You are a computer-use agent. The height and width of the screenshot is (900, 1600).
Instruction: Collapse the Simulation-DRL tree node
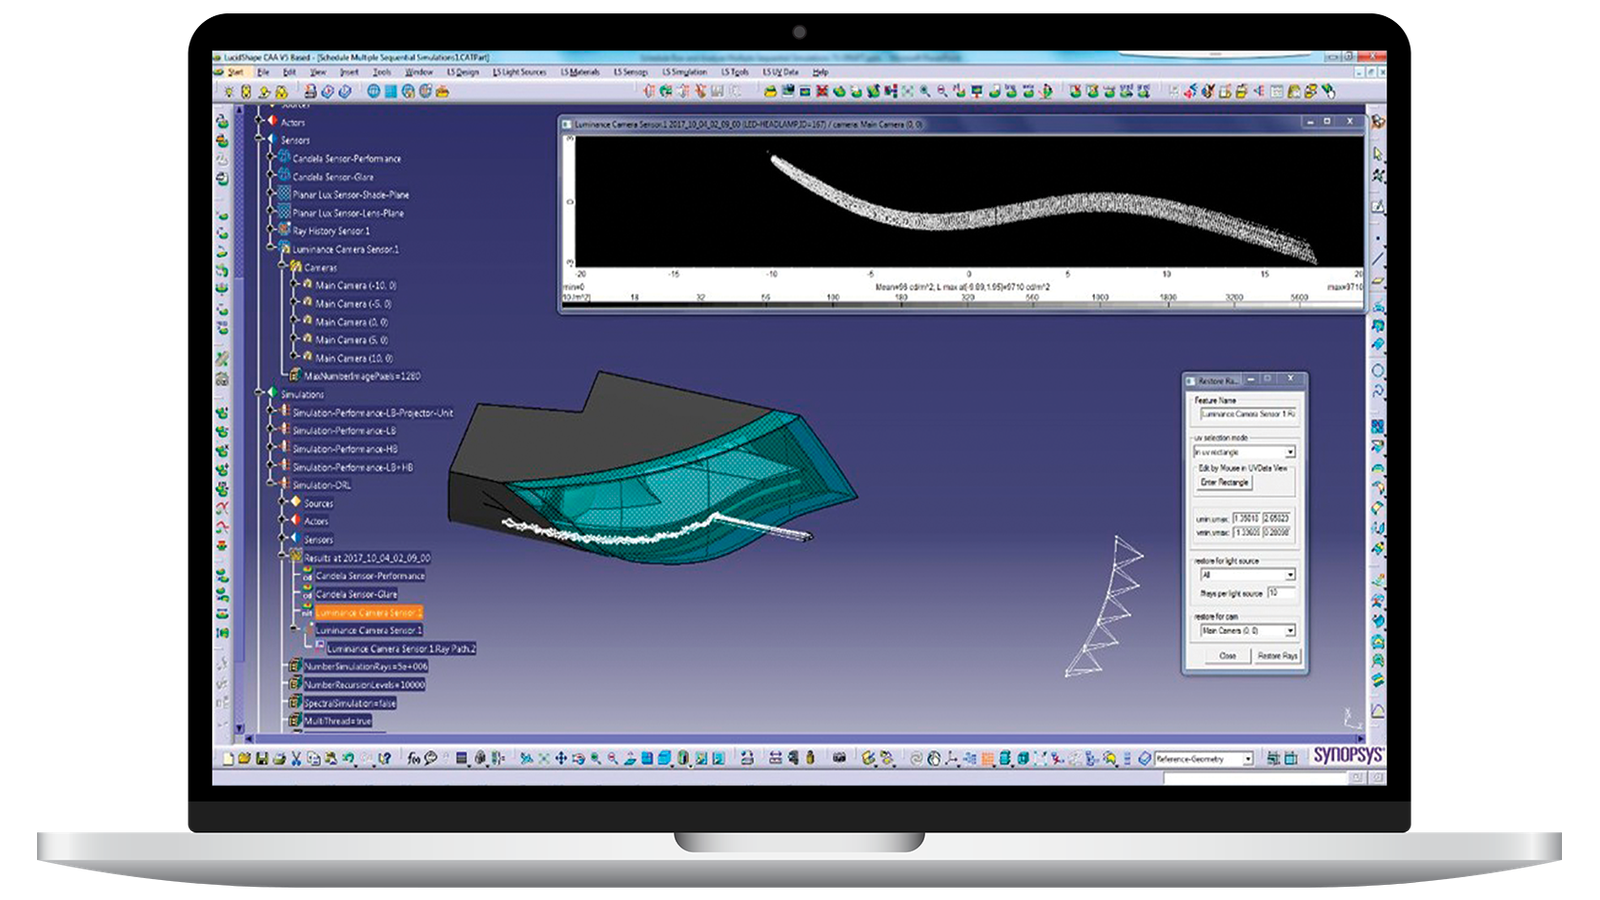271,485
